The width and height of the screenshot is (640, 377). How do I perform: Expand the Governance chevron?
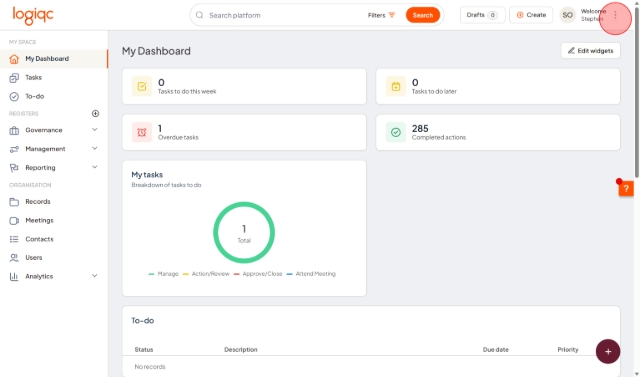tap(95, 130)
